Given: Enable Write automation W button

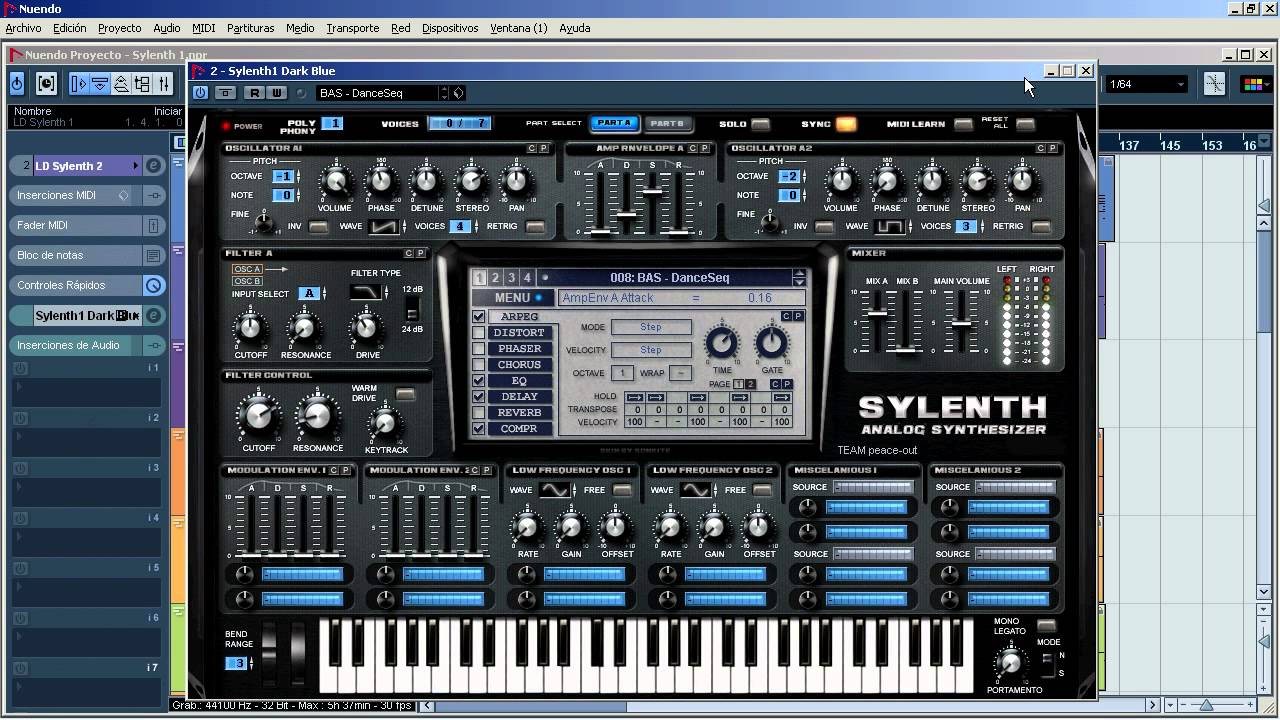Looking at the screenshot, I should click(275, 93).
